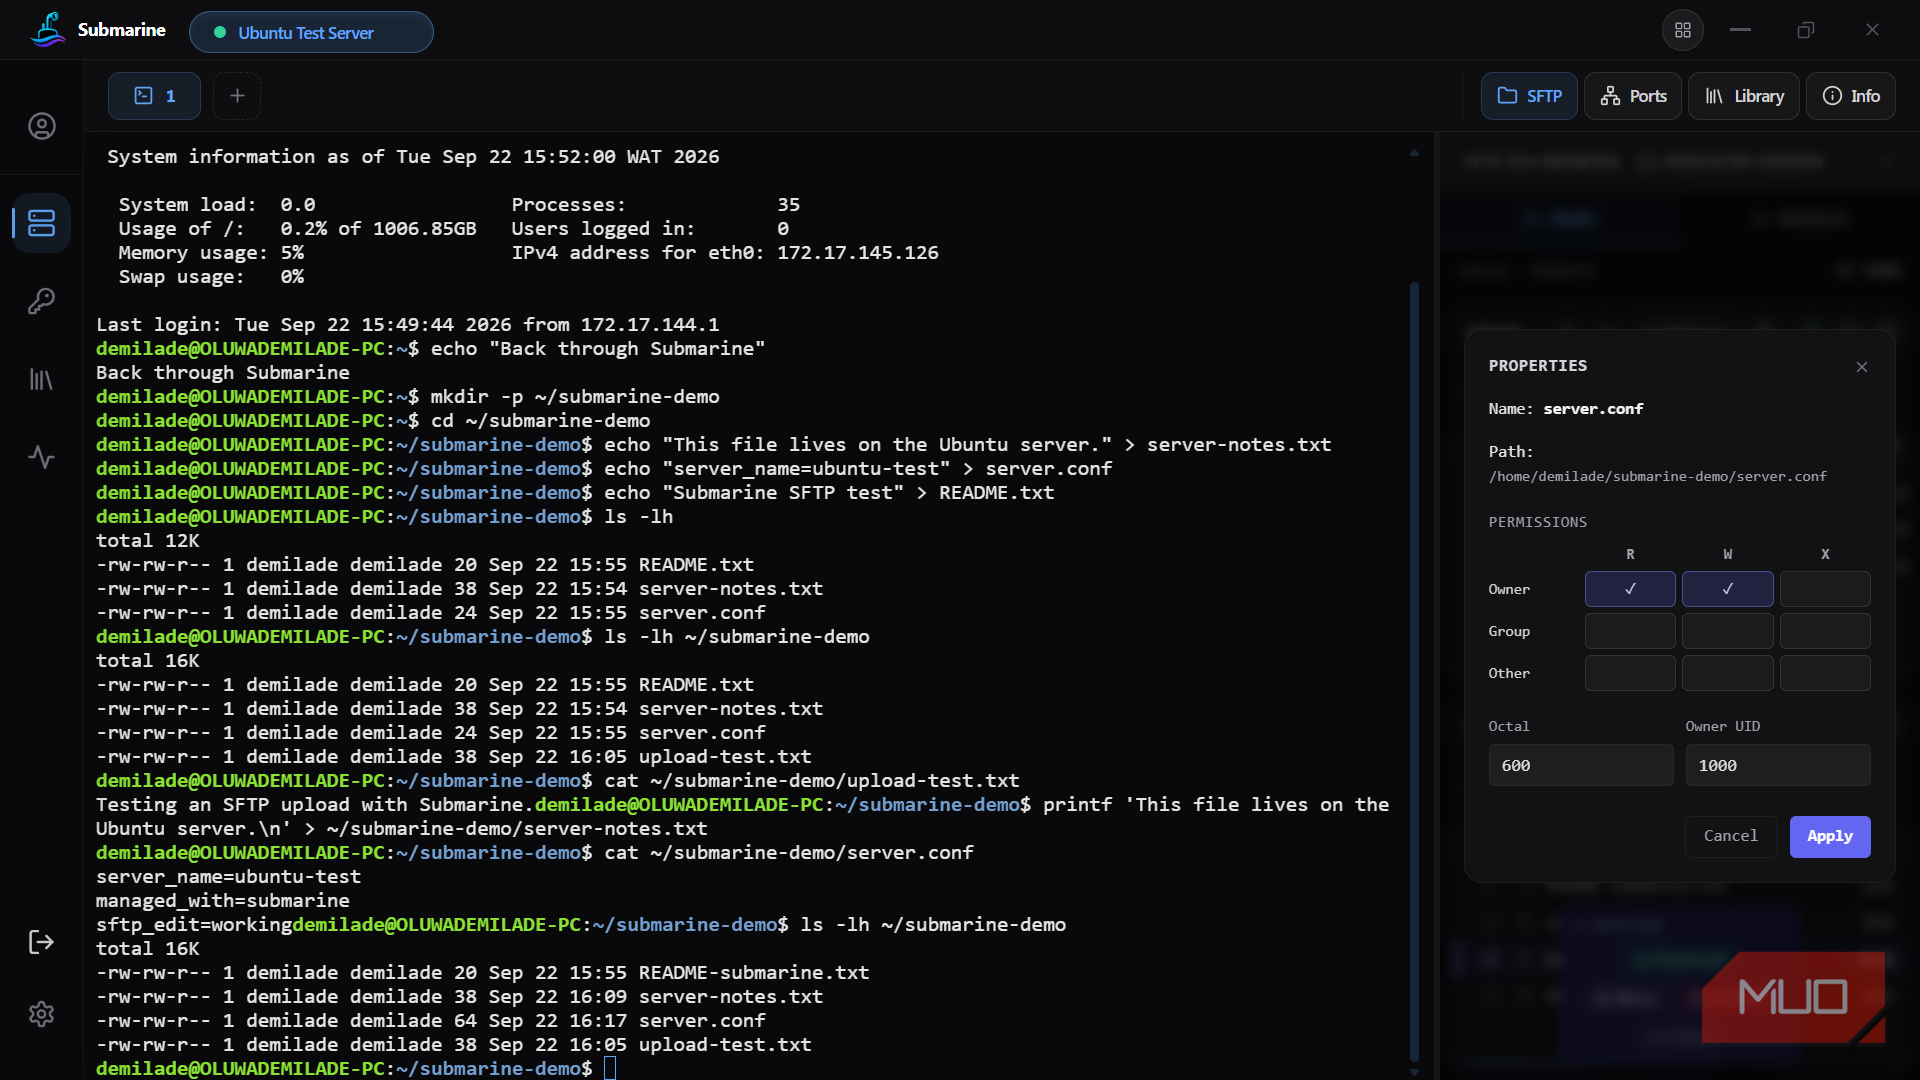
Task: Click the 'total 12K' terminal line
Action: coord(148,540)
